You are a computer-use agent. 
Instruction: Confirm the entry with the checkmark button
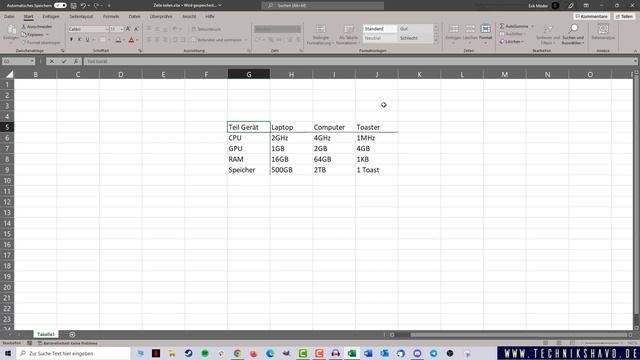pos(64,61)
